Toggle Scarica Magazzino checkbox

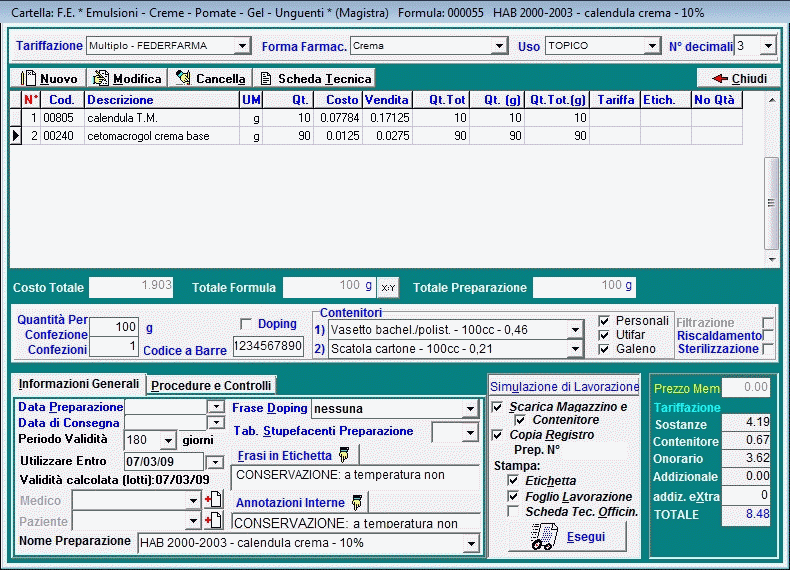(497, 407)
